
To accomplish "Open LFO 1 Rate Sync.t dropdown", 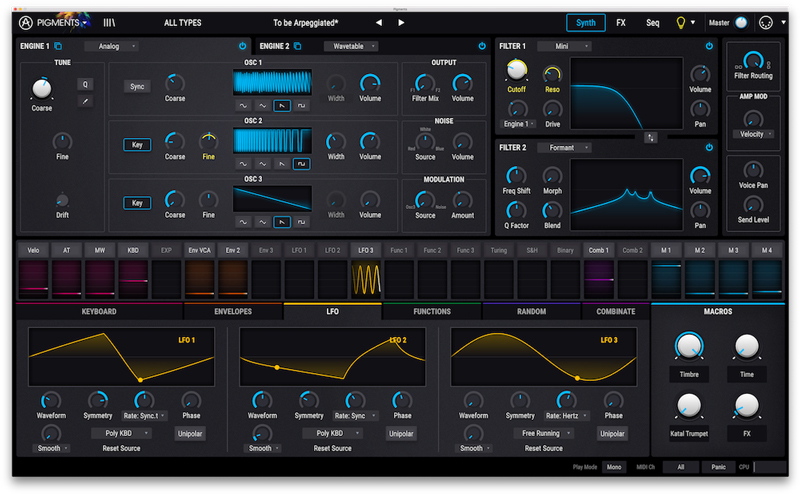I will (x=144, y=415).
